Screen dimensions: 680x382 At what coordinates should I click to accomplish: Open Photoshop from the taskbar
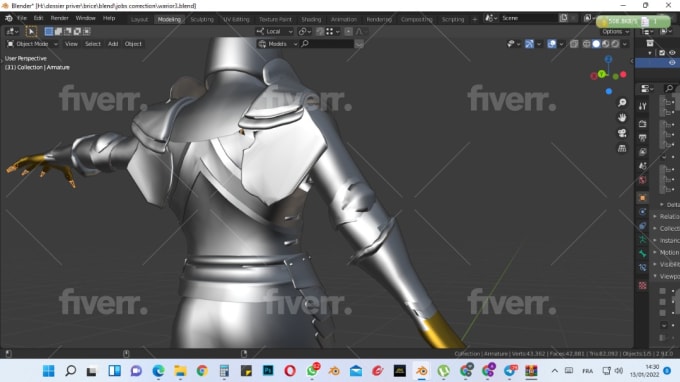coord(268,371)
